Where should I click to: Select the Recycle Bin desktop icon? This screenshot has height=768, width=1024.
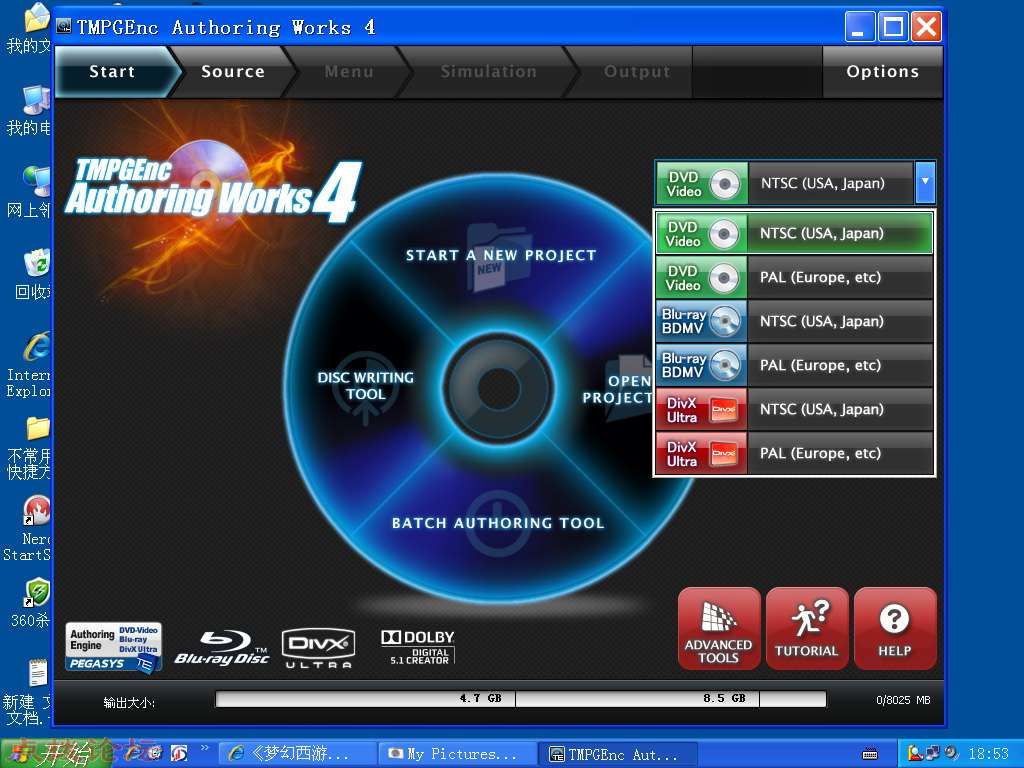pos(32,274)
